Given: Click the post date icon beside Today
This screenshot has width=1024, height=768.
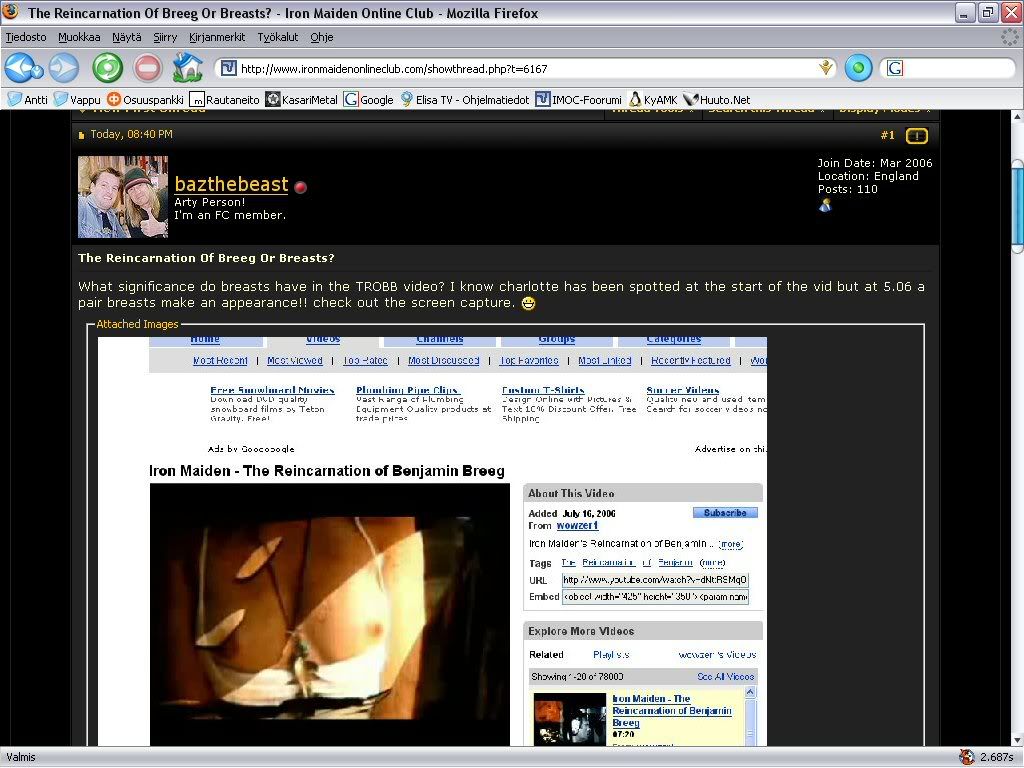Looking at the screenshot, I should pyautogui.click(x=82, y=135).
